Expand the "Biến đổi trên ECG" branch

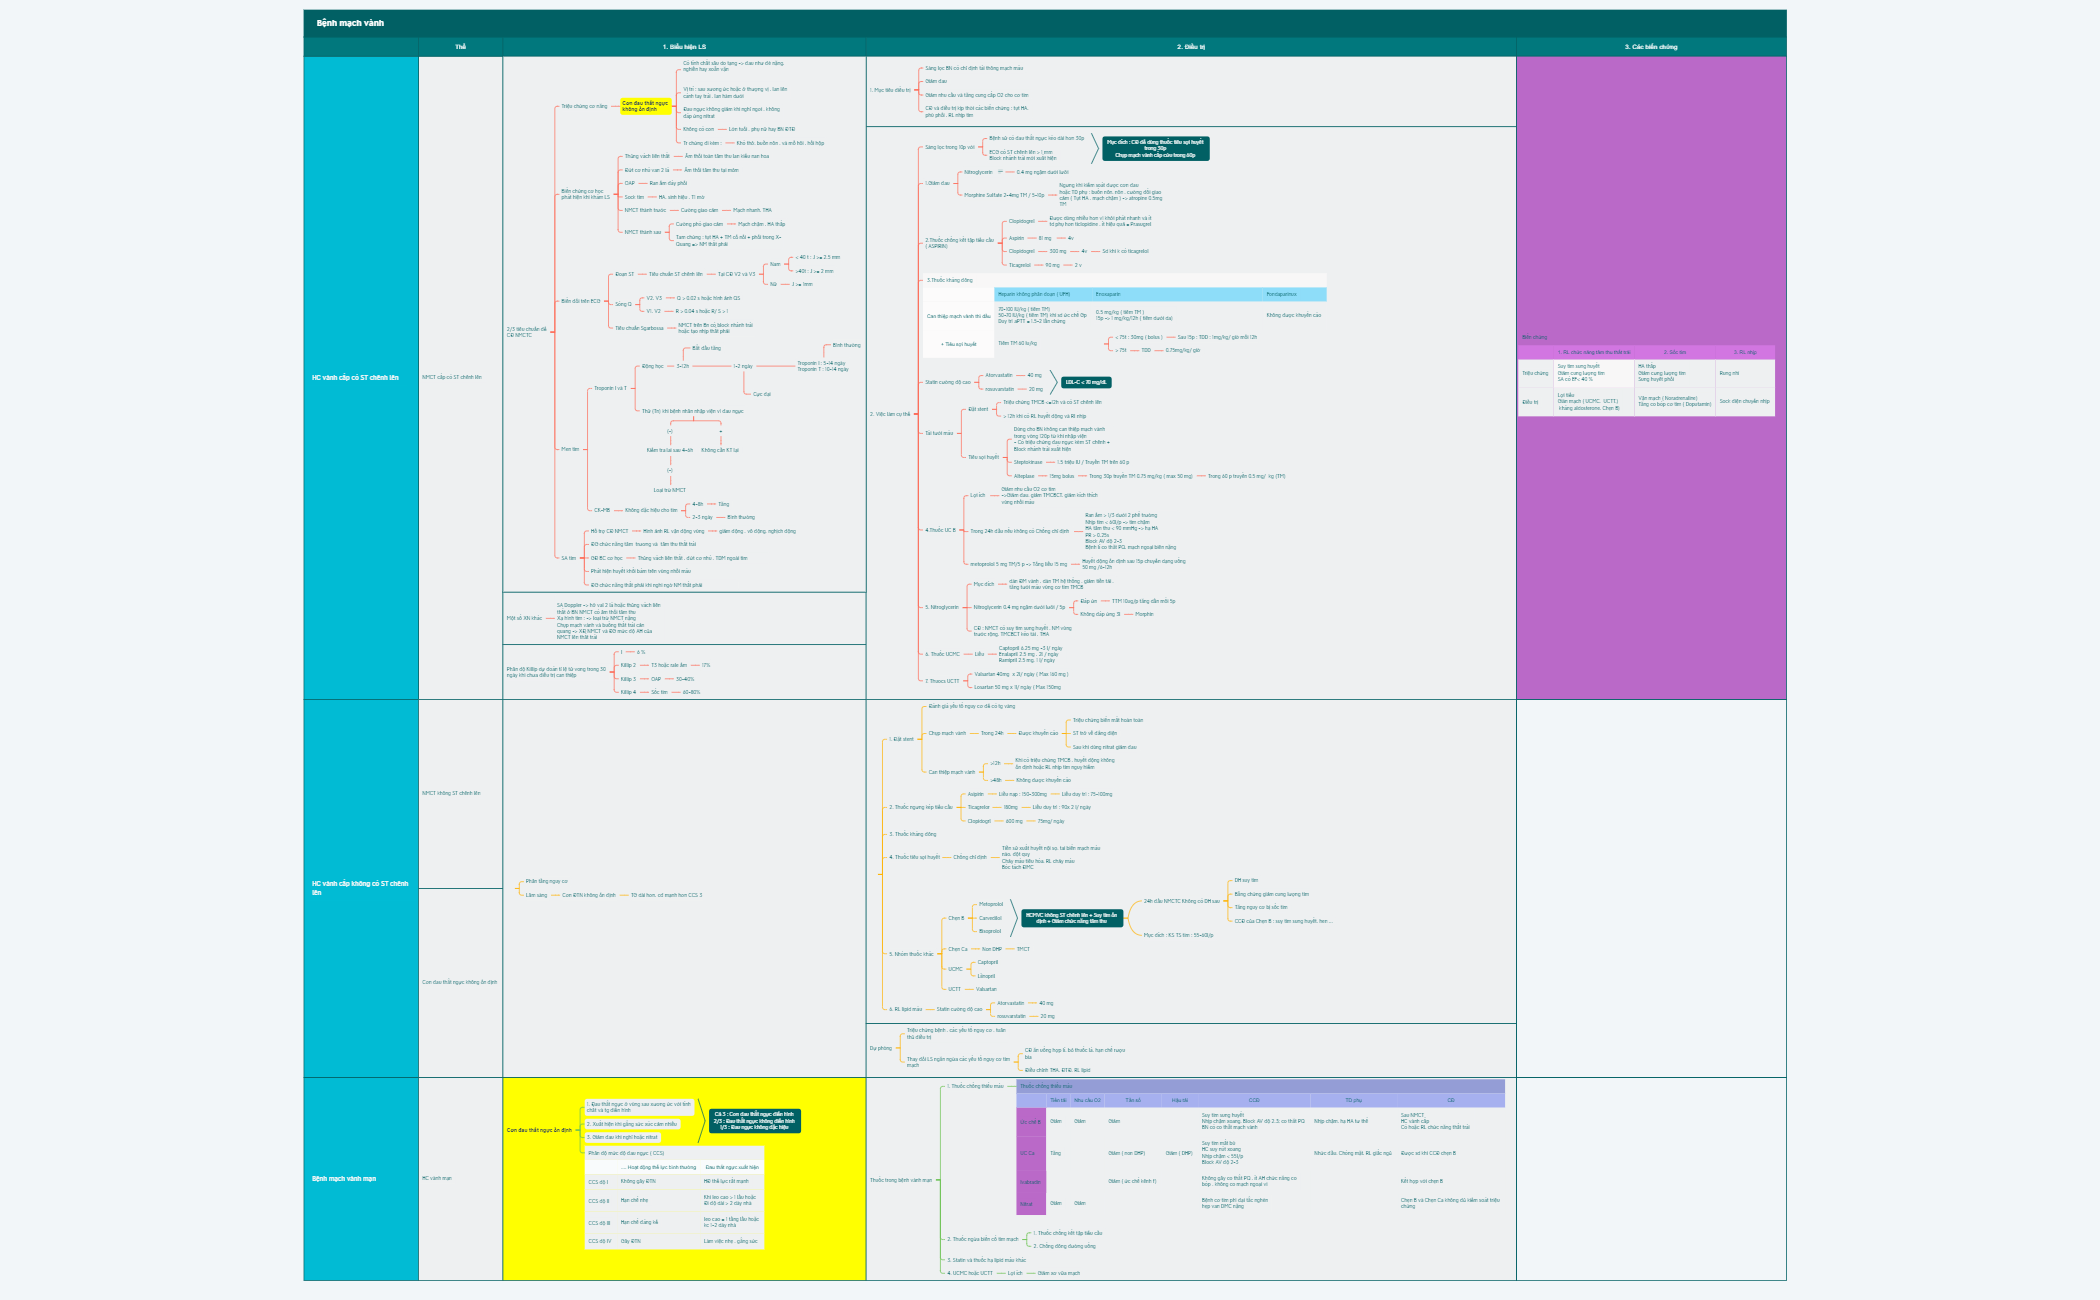pyautogui.click(x=580, y=301)
